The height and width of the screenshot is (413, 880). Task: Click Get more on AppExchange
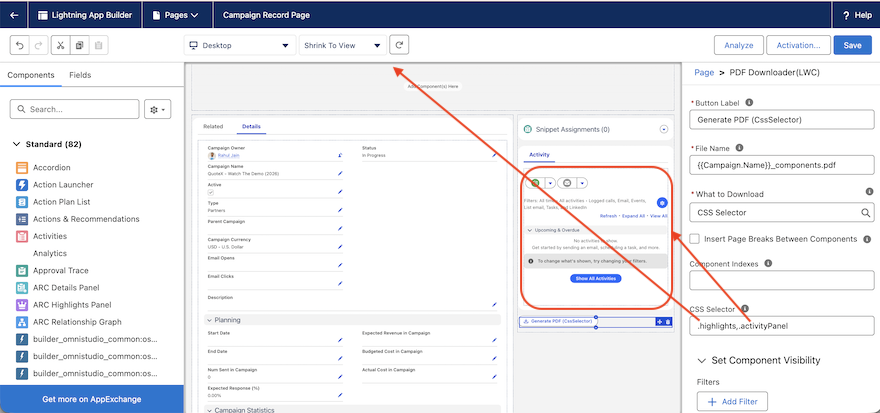(x=91, y=399)
